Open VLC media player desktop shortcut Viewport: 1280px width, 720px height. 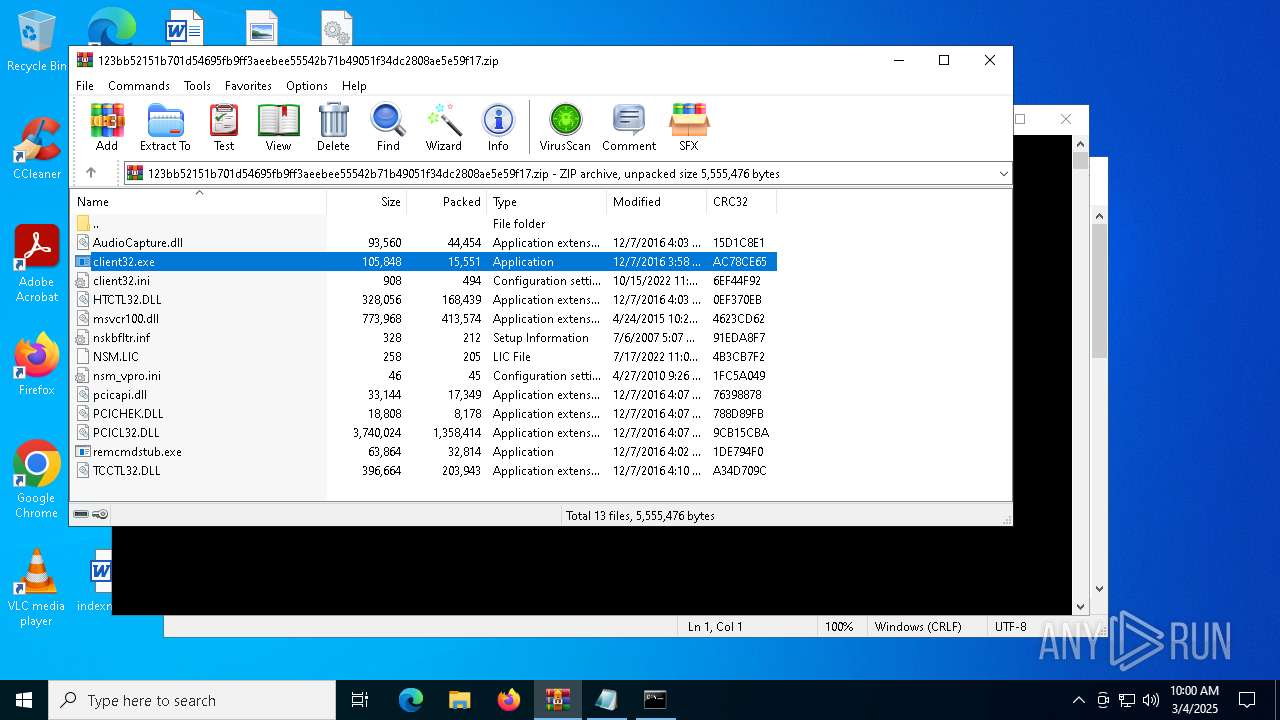(37, 588)
